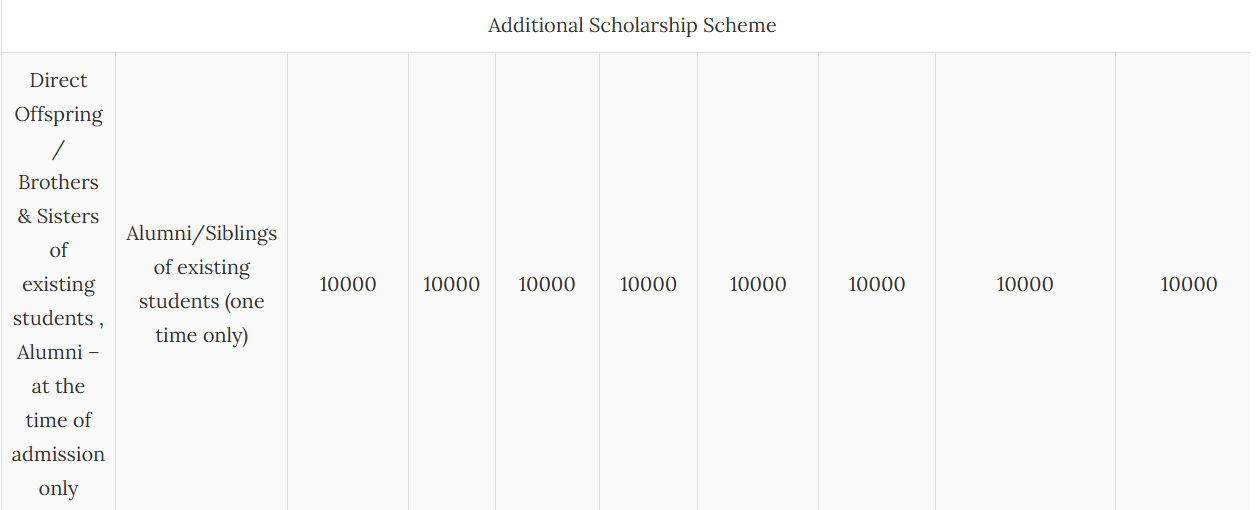Click the standalone slash under Offspring
1258x510 pixels.
(58, 149)
